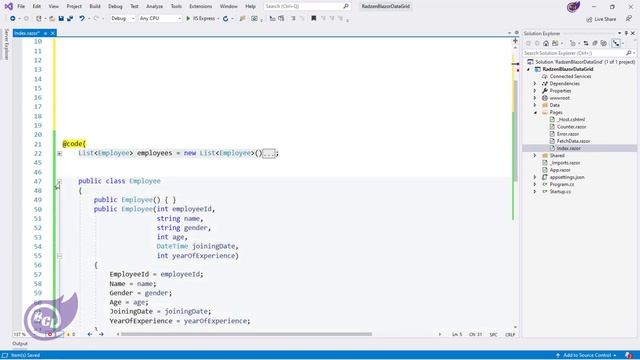This screenshot has height=360, width=640.
Task: Expand the Dependencies node
Action: coord(535,83)
